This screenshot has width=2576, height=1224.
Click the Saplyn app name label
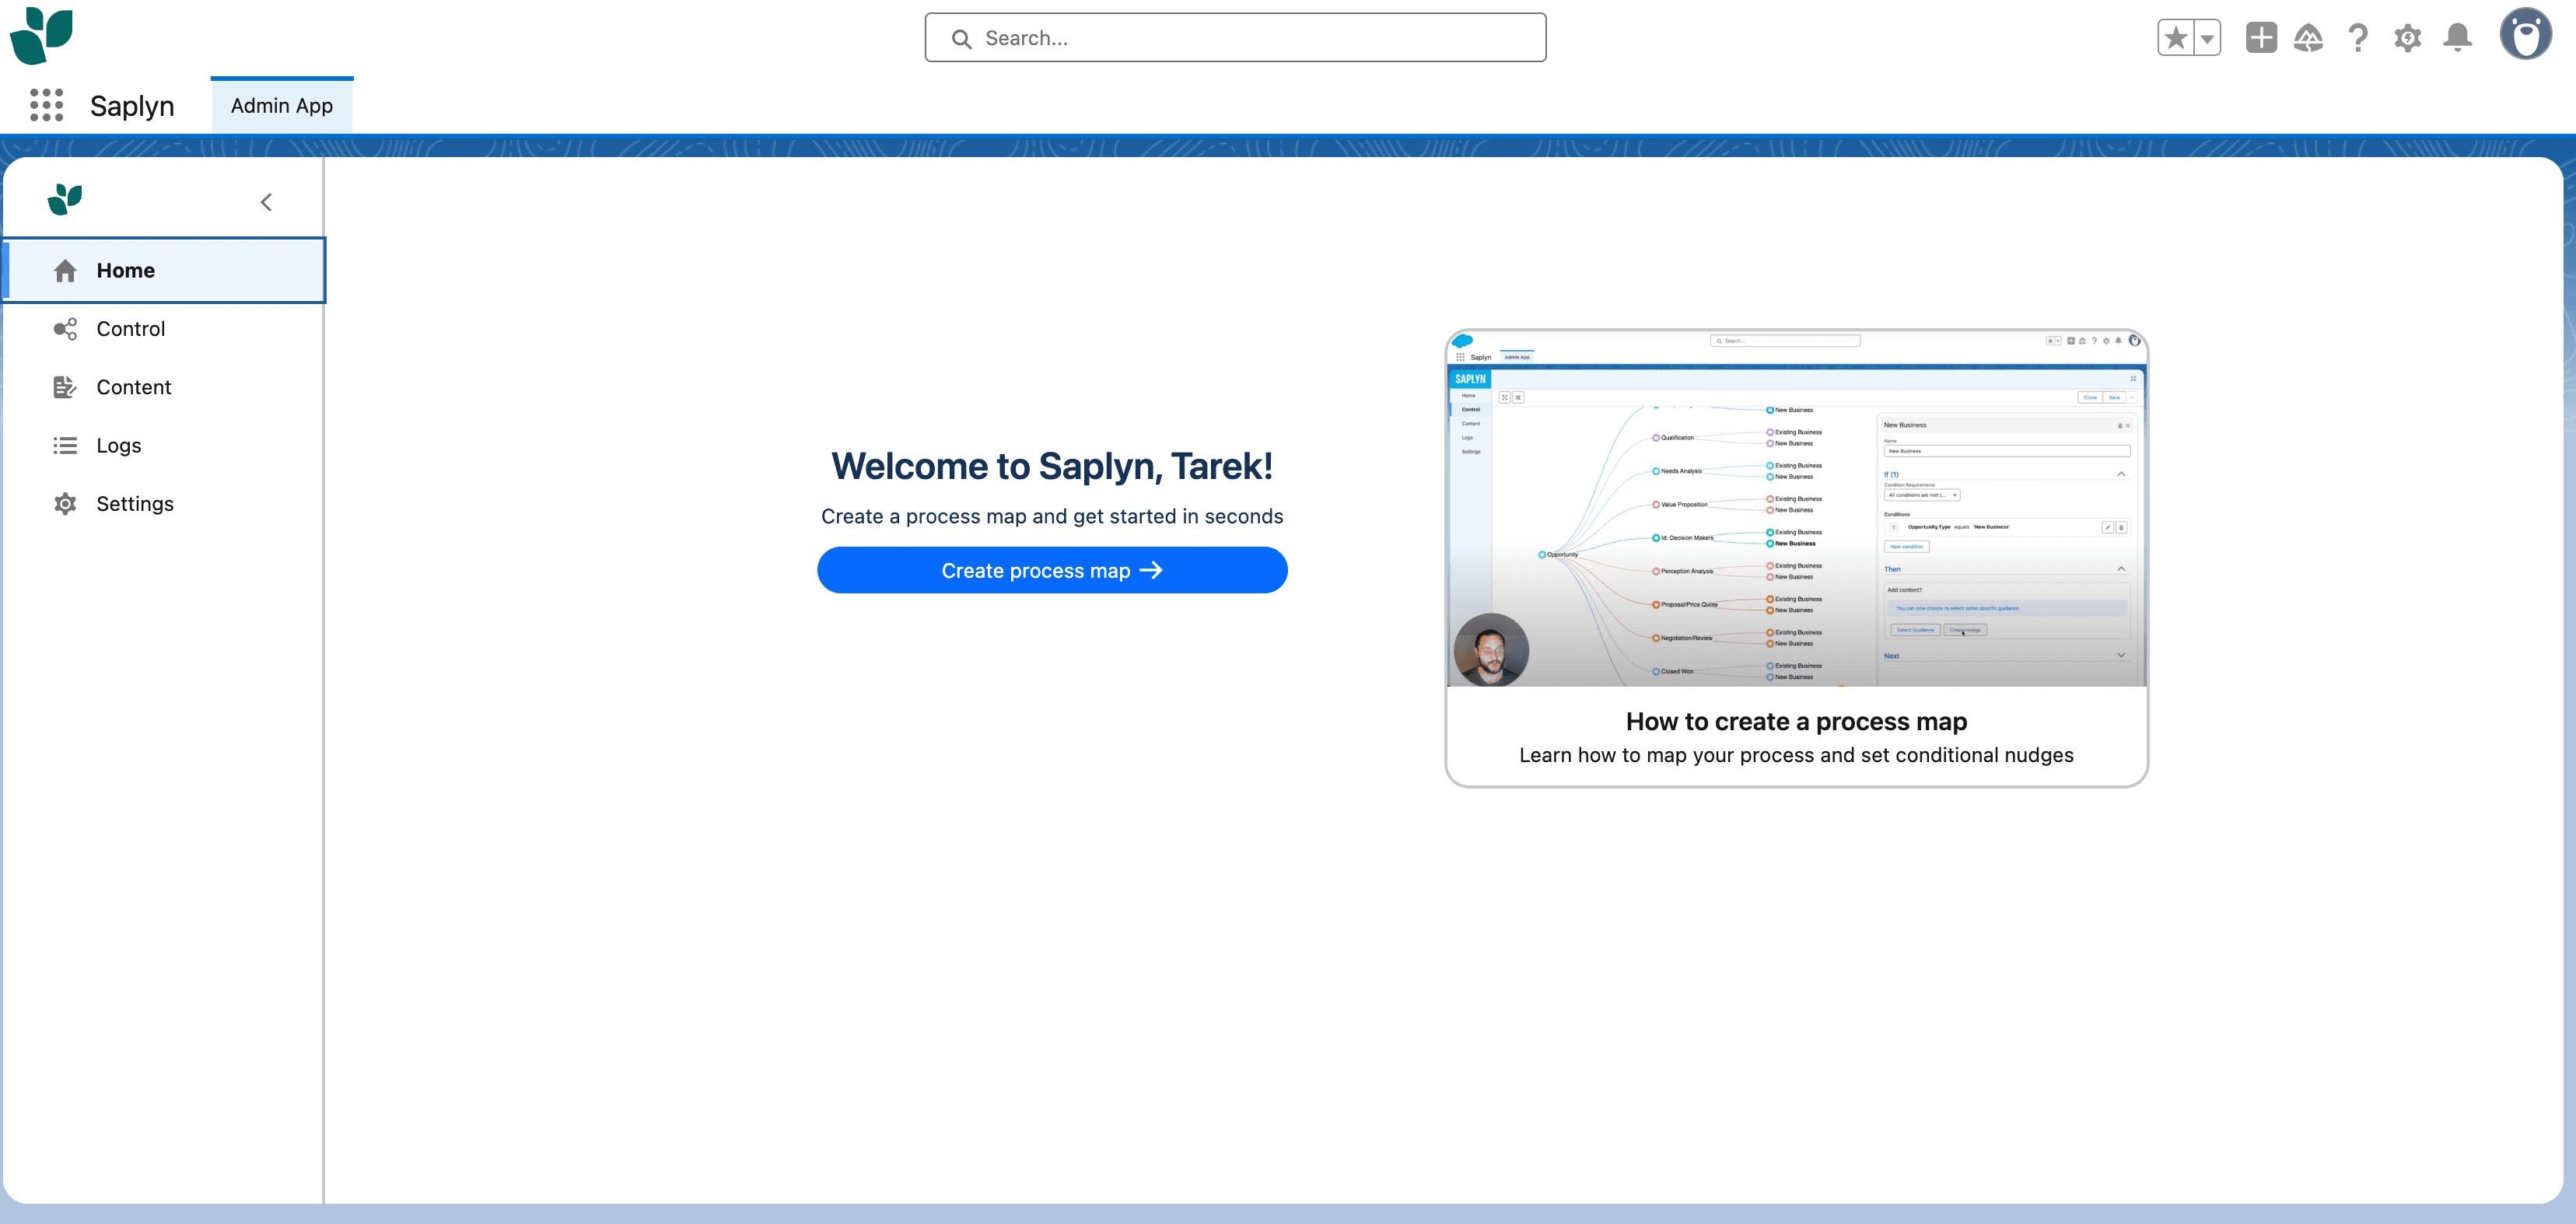[132, 106]
